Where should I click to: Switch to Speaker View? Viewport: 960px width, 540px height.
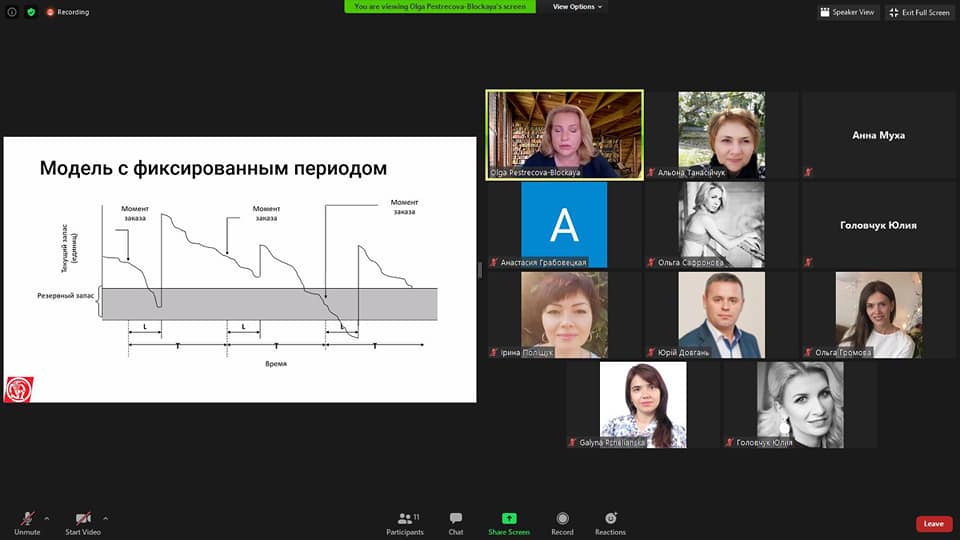(847, 12)
